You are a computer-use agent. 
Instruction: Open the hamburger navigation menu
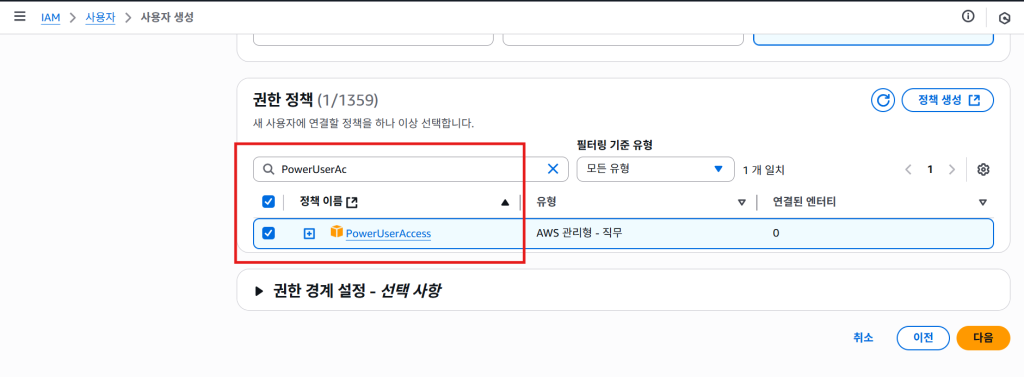[x=20, y=16]
